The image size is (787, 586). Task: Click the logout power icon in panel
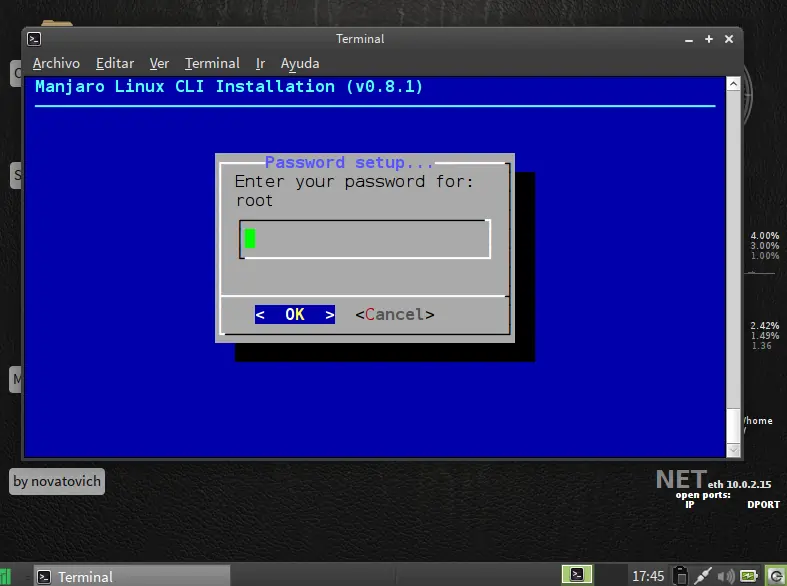776,576
